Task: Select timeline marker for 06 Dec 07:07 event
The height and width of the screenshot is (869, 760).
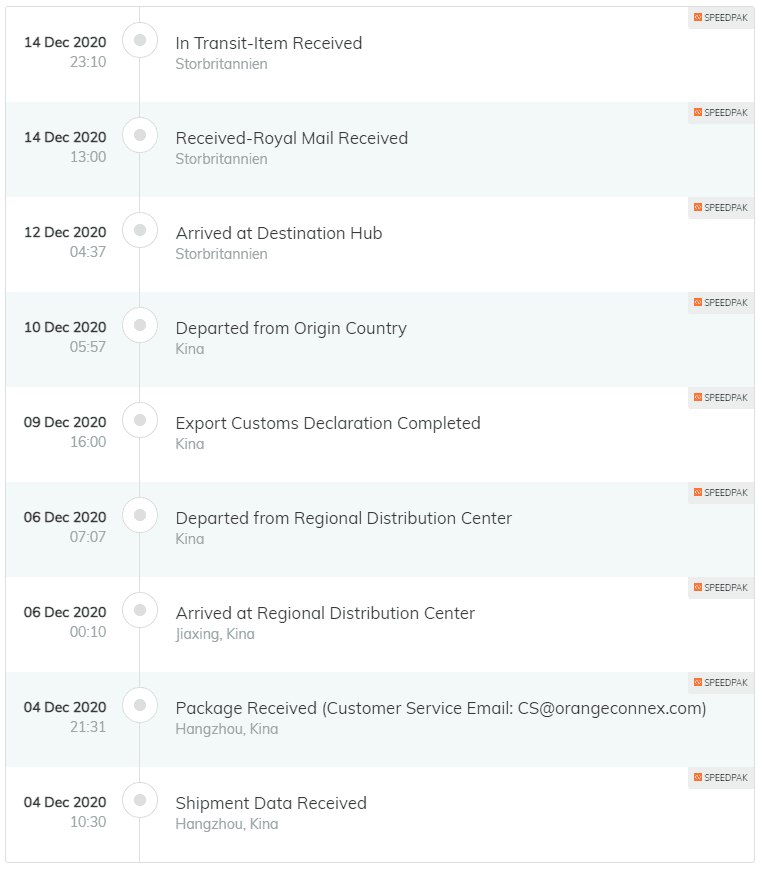Action: coord(140,515)
